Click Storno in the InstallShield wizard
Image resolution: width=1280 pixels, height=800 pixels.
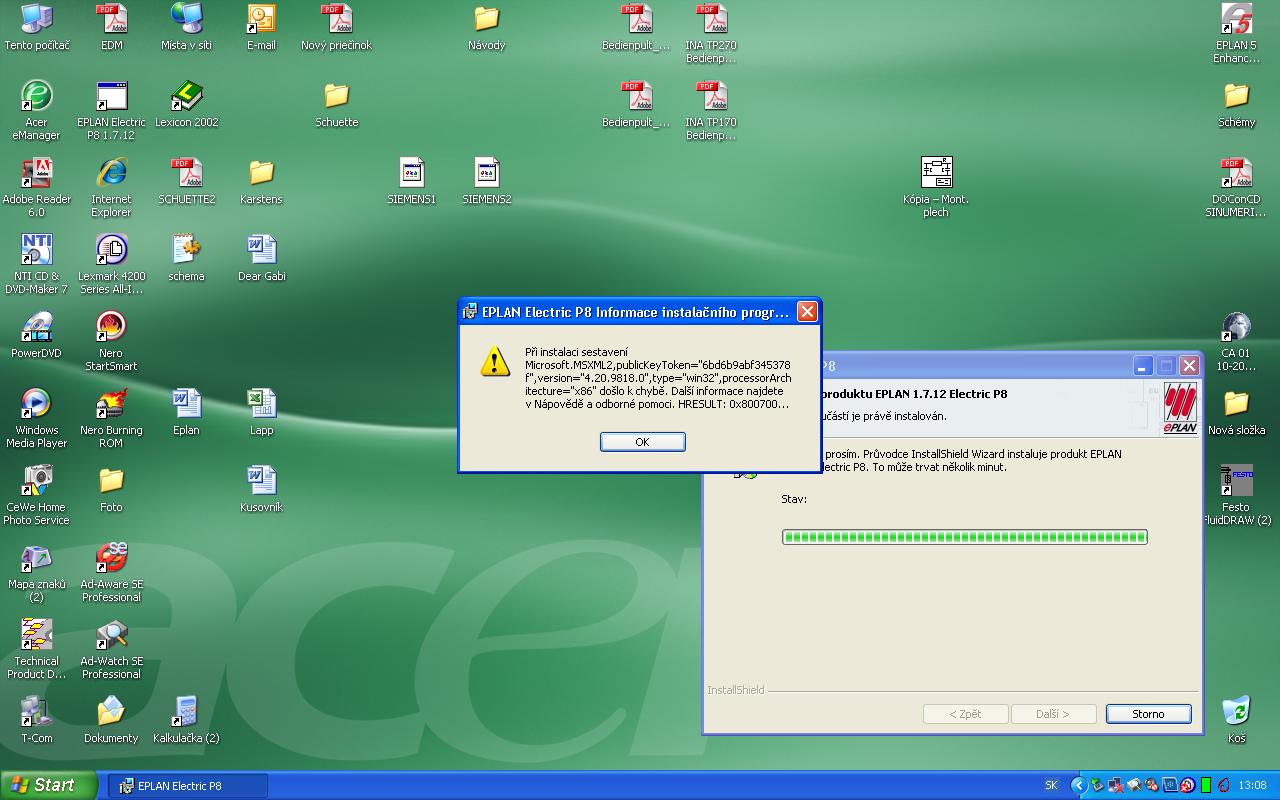tap(1148, 714)
